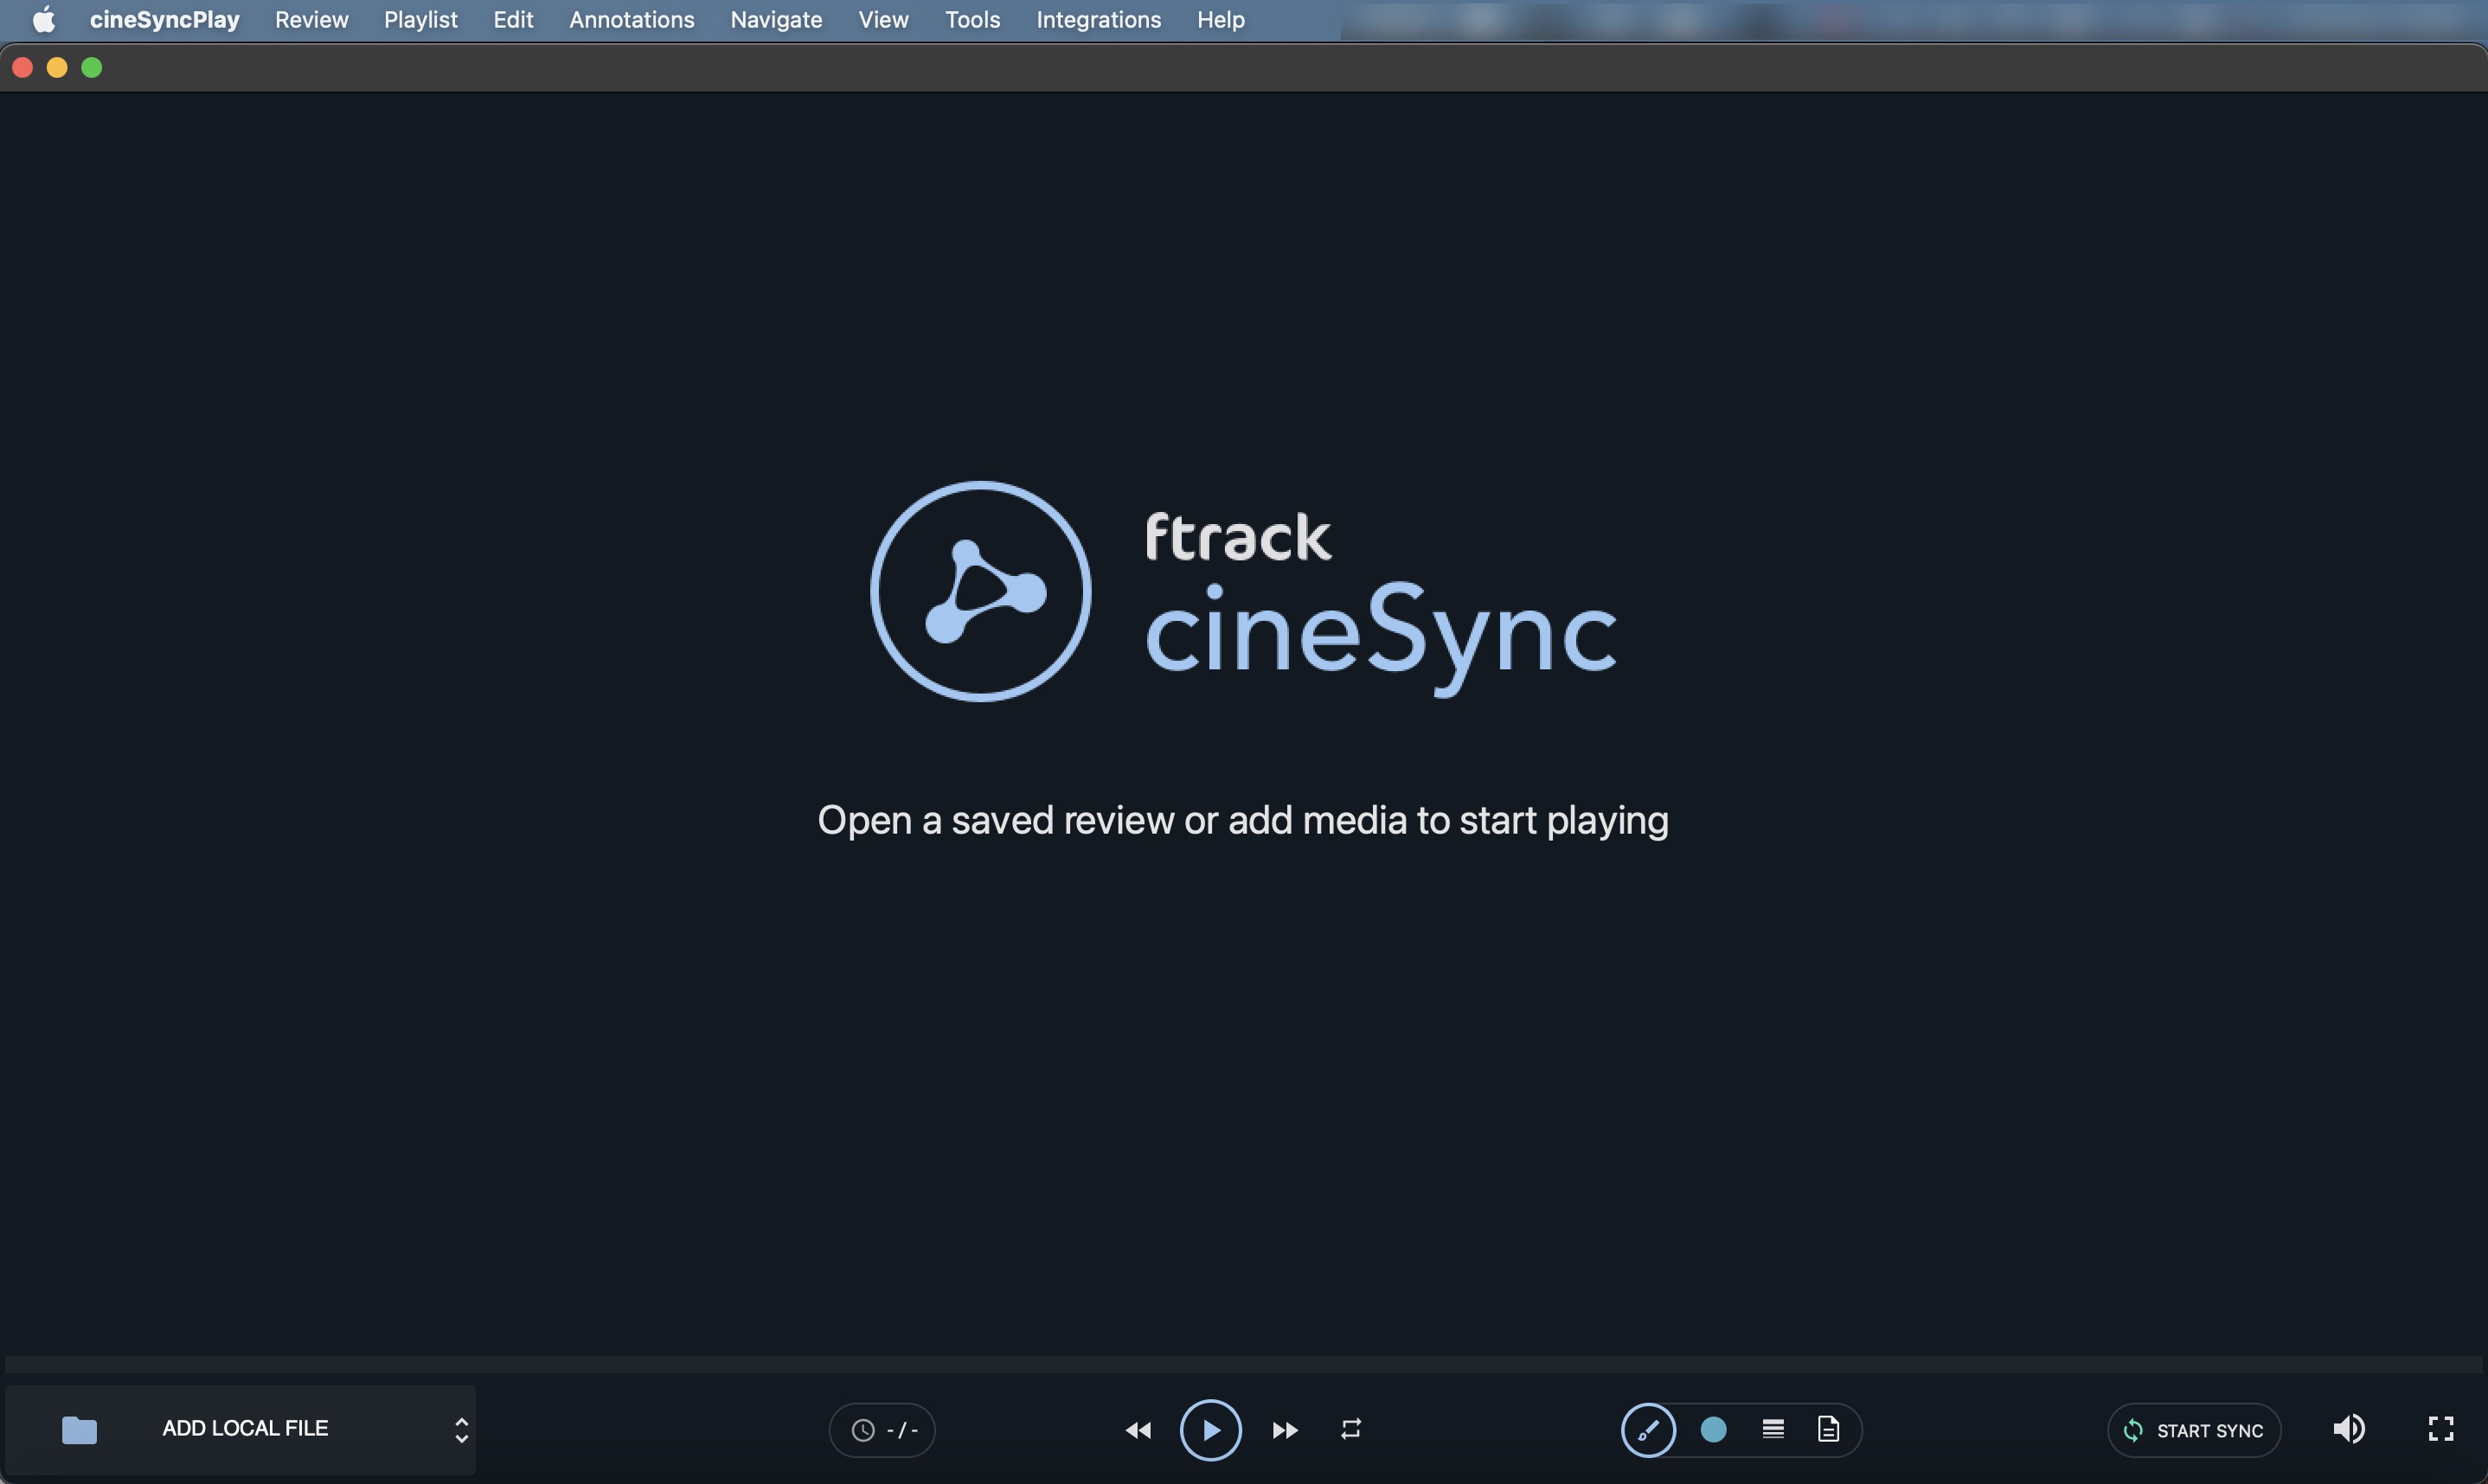2488x1484 pixels.
Task: Select the annotation pen tool
Action: click(x=1647, y=1429)
